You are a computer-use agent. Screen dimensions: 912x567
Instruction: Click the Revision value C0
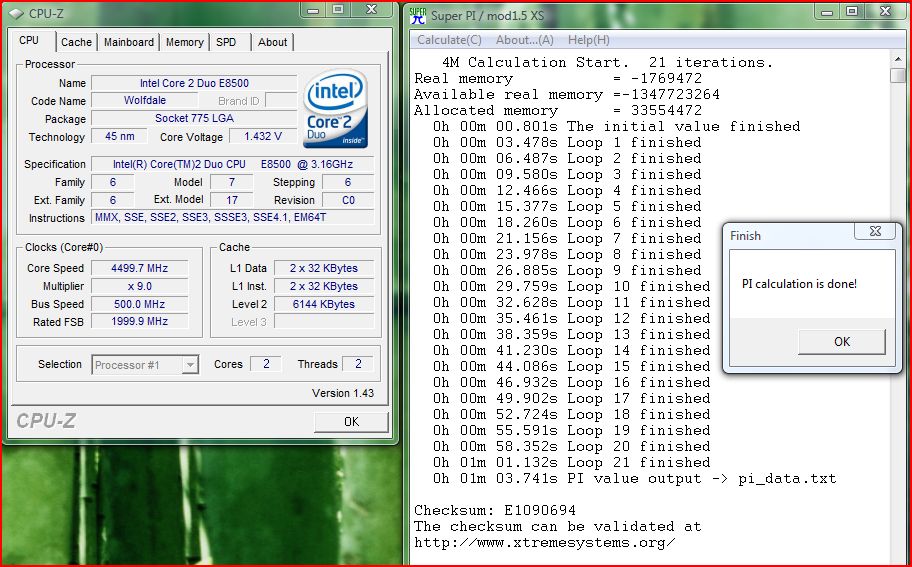(x=348, y=200)
